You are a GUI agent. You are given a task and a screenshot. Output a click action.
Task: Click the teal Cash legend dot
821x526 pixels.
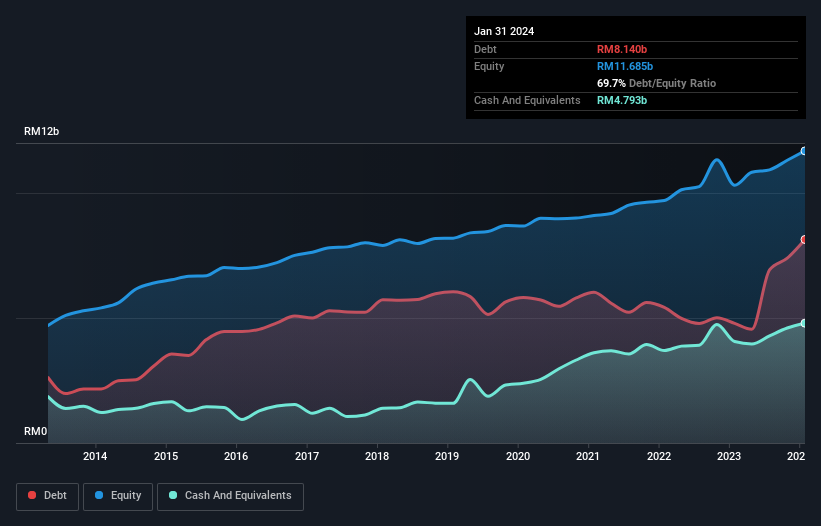(x=173, y=495)
